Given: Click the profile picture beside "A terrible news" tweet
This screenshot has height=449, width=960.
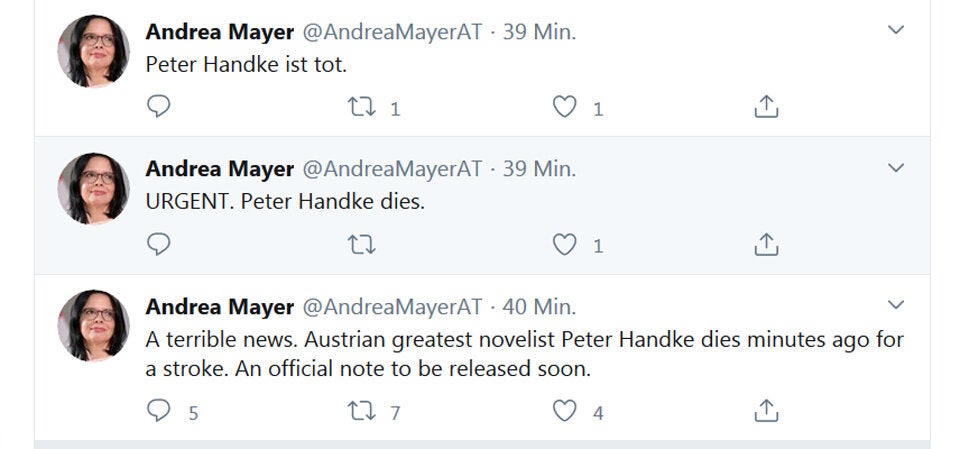Looking at the screenshot, I should pos(93,325).
